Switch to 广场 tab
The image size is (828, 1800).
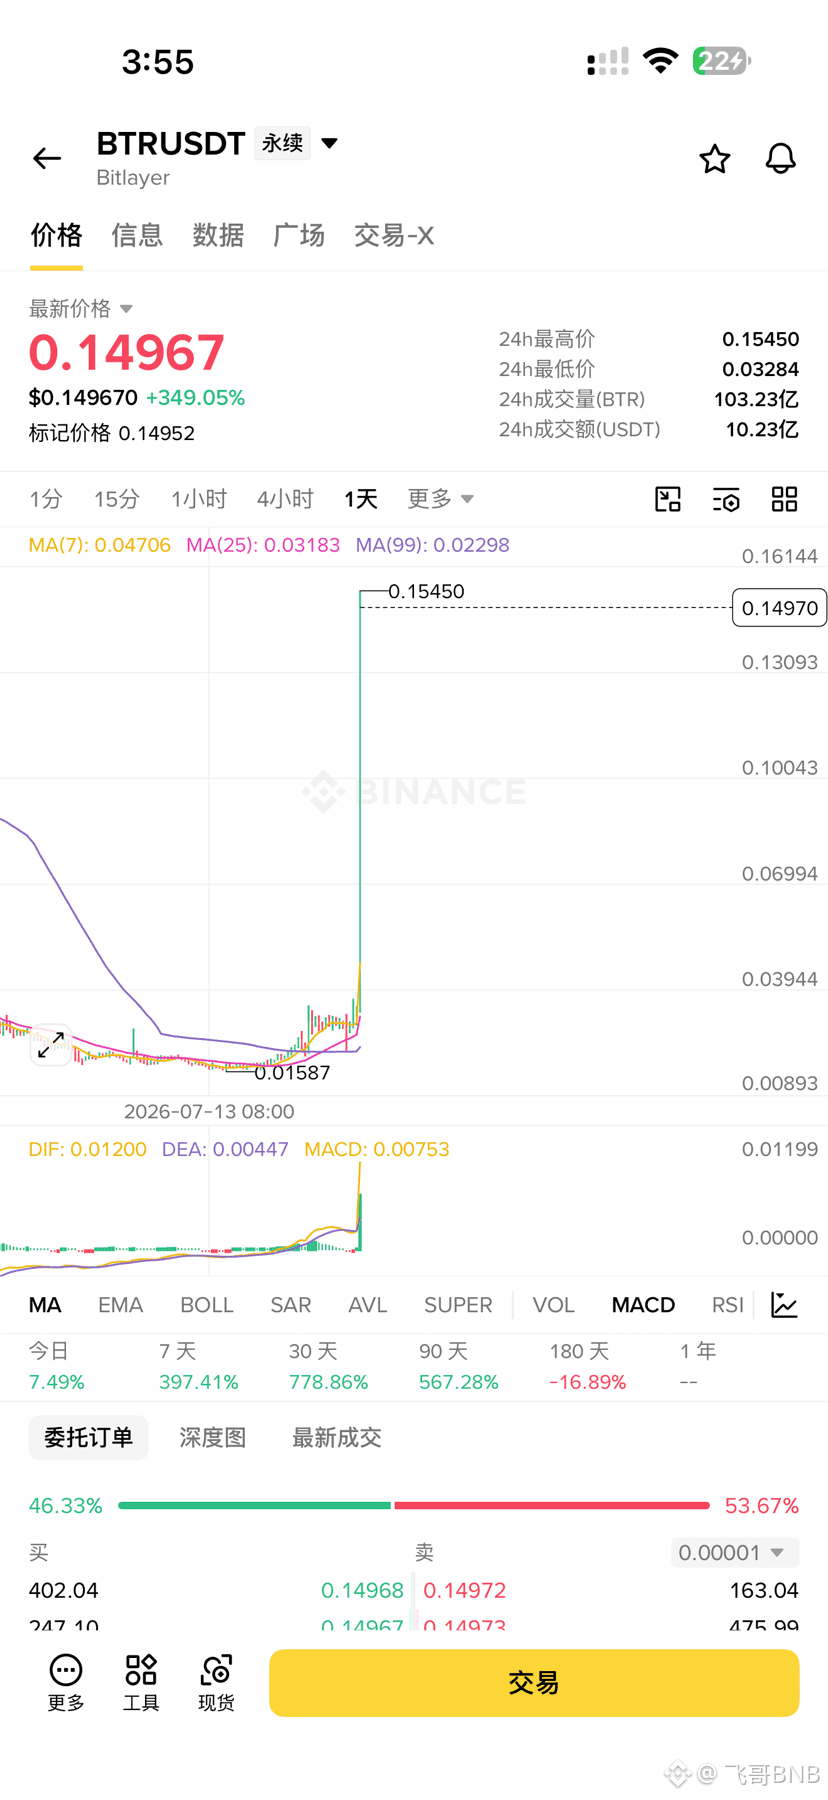click(299, 235)
